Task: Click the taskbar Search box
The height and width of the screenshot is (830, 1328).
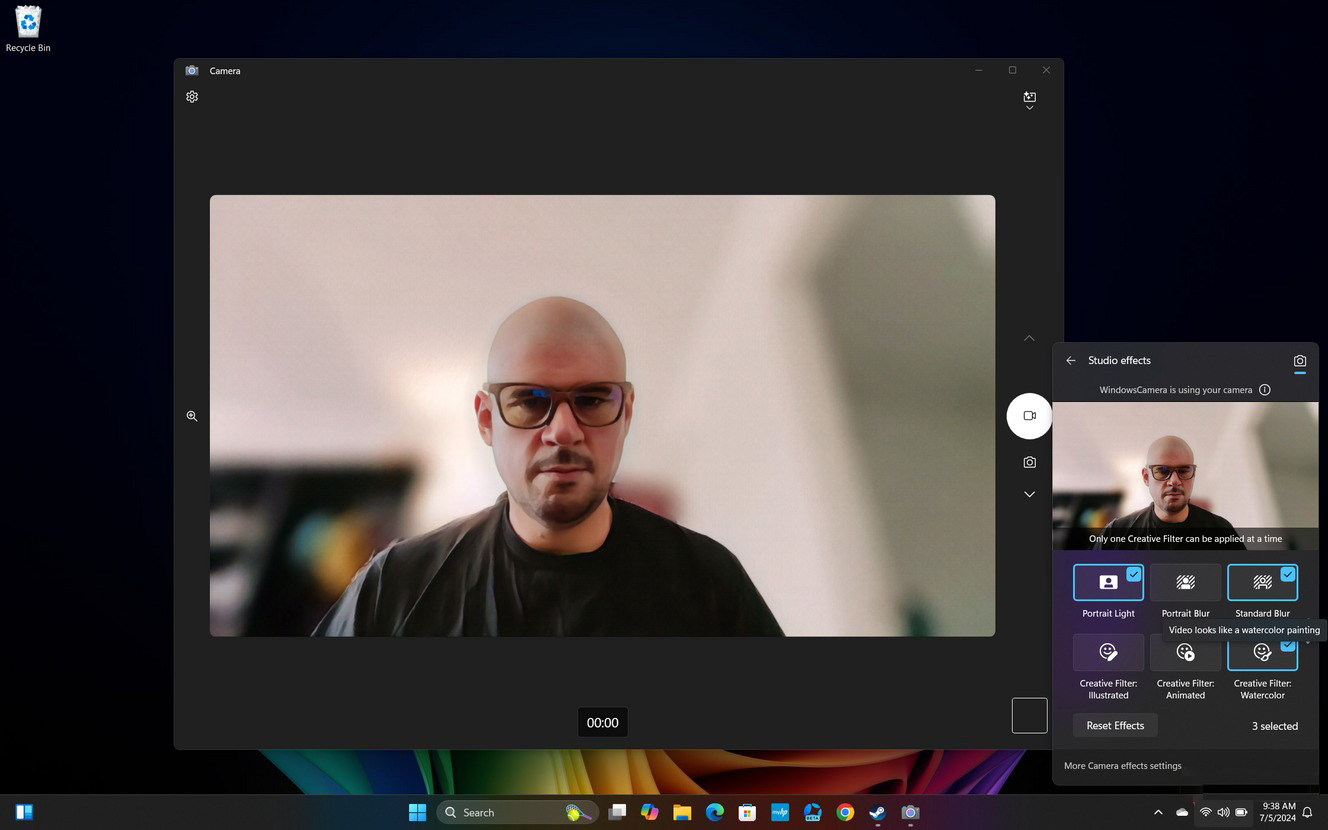Action: coord(517,812)
